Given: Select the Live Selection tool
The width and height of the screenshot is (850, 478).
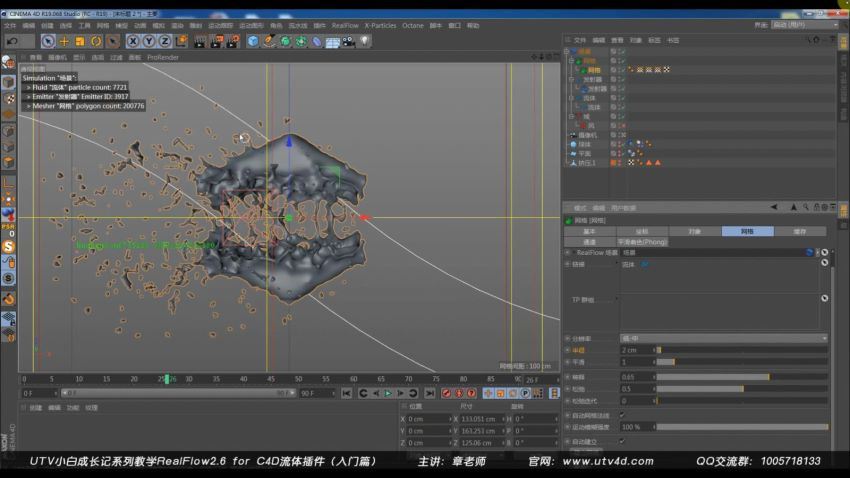Looking at the screenshot, I should coord(48,41).
